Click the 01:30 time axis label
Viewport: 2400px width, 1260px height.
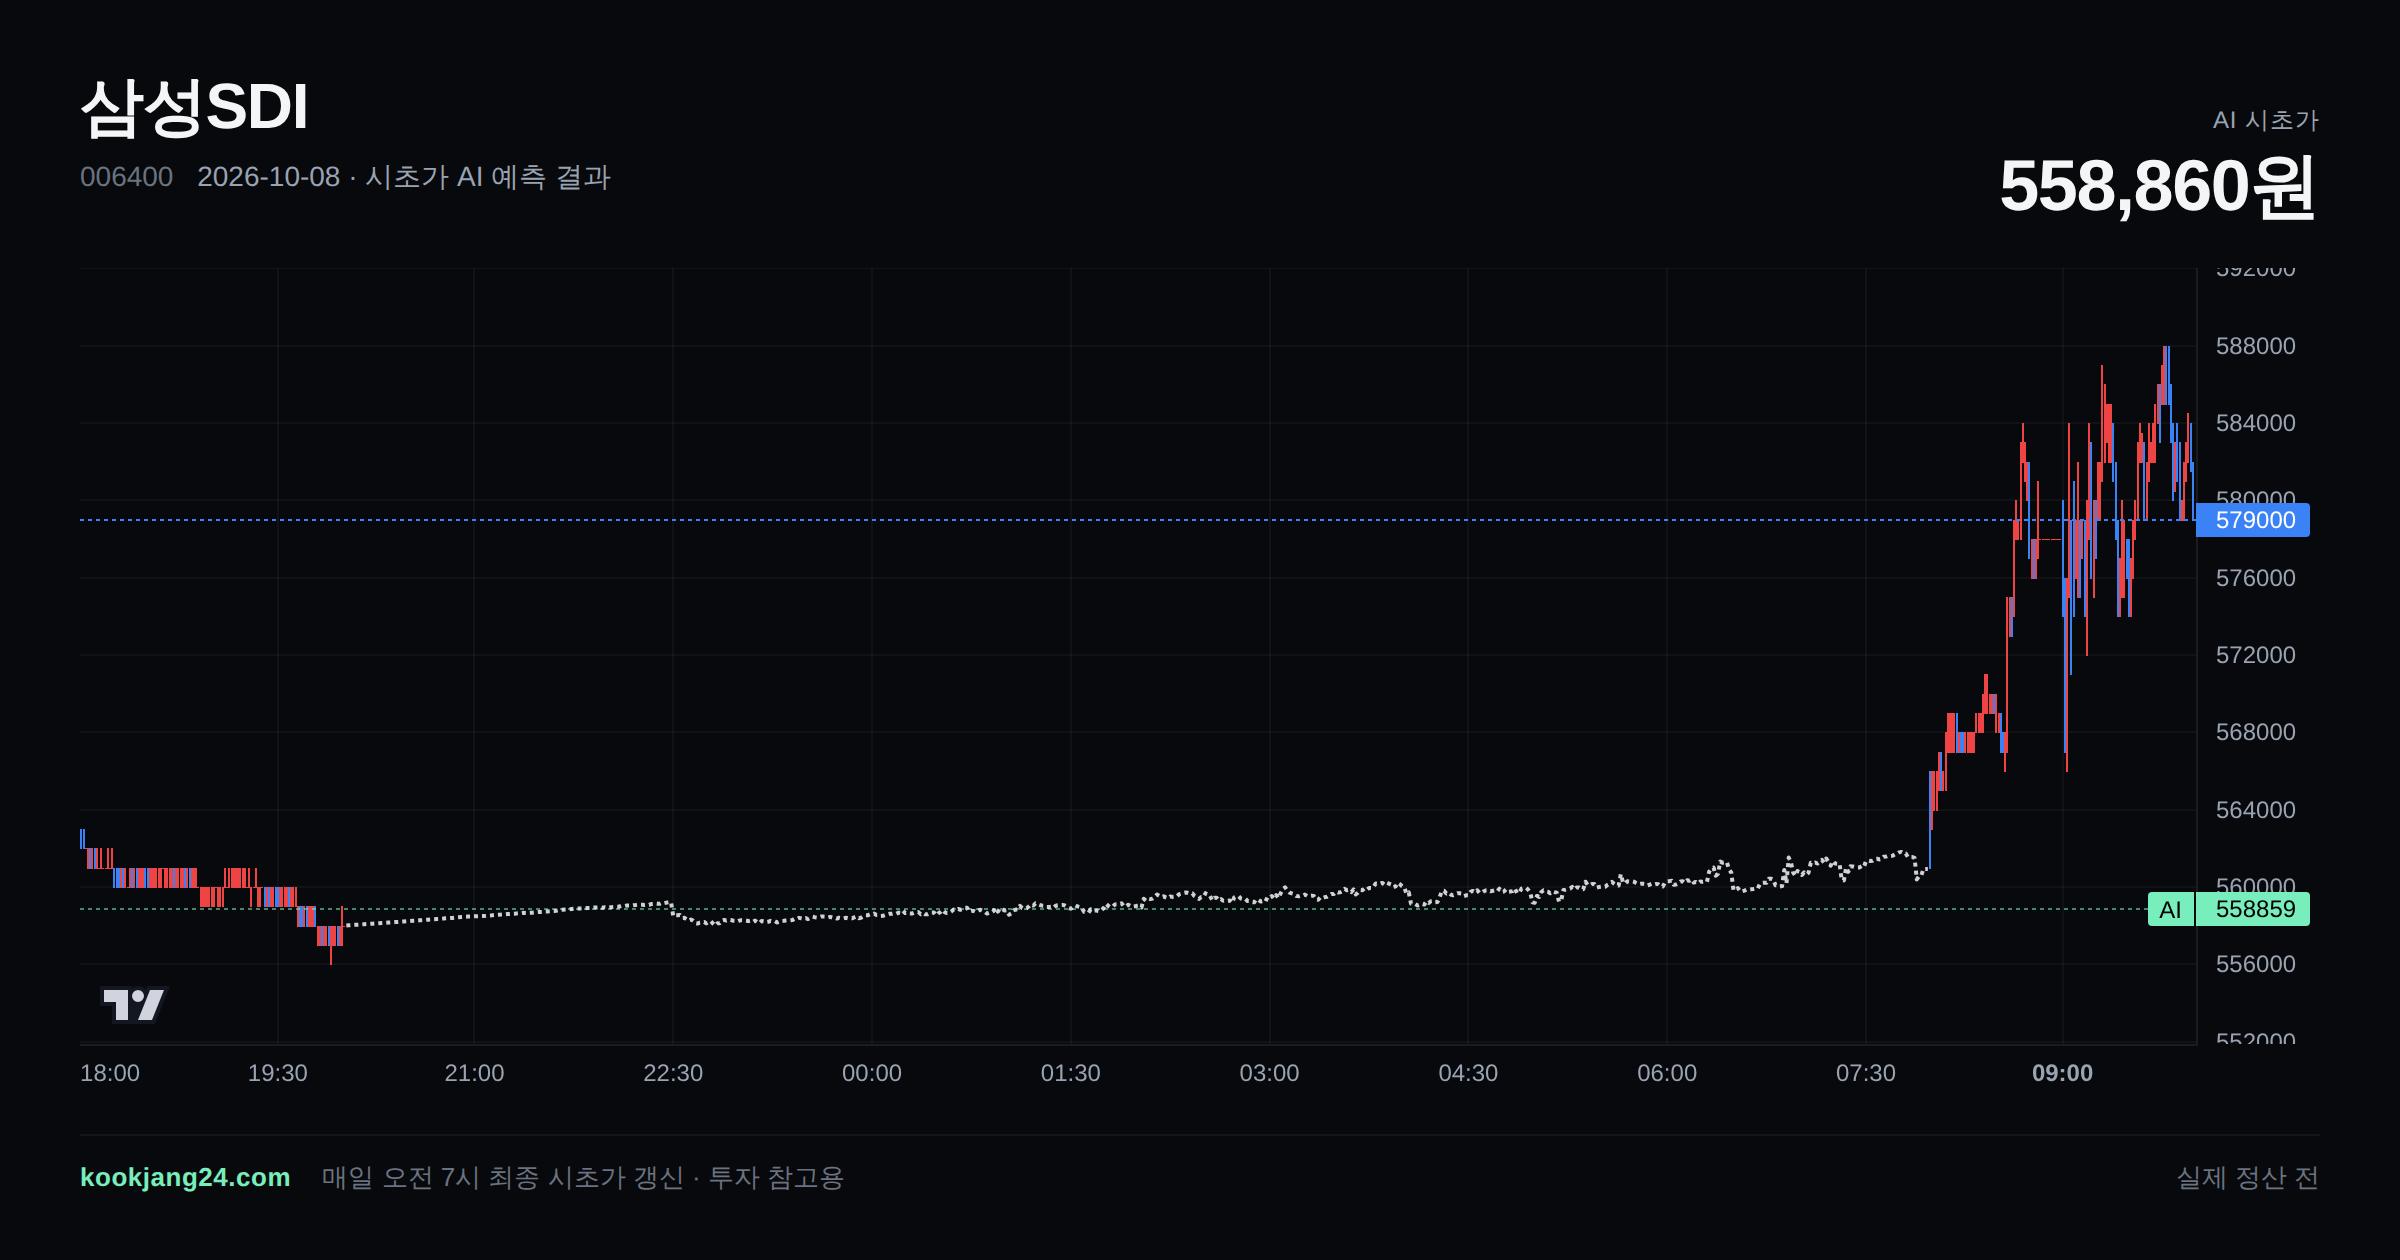tap(1070, 1073)
